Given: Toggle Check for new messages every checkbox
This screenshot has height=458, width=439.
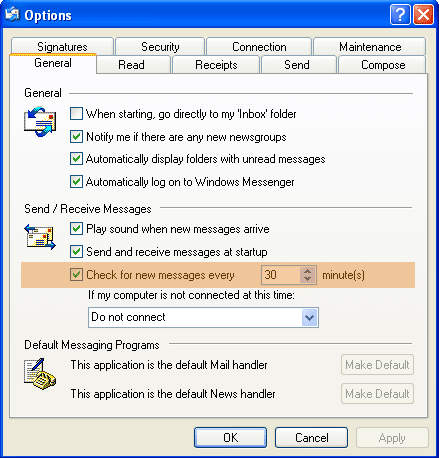Looking at the screenshot, I should (76, 275).
